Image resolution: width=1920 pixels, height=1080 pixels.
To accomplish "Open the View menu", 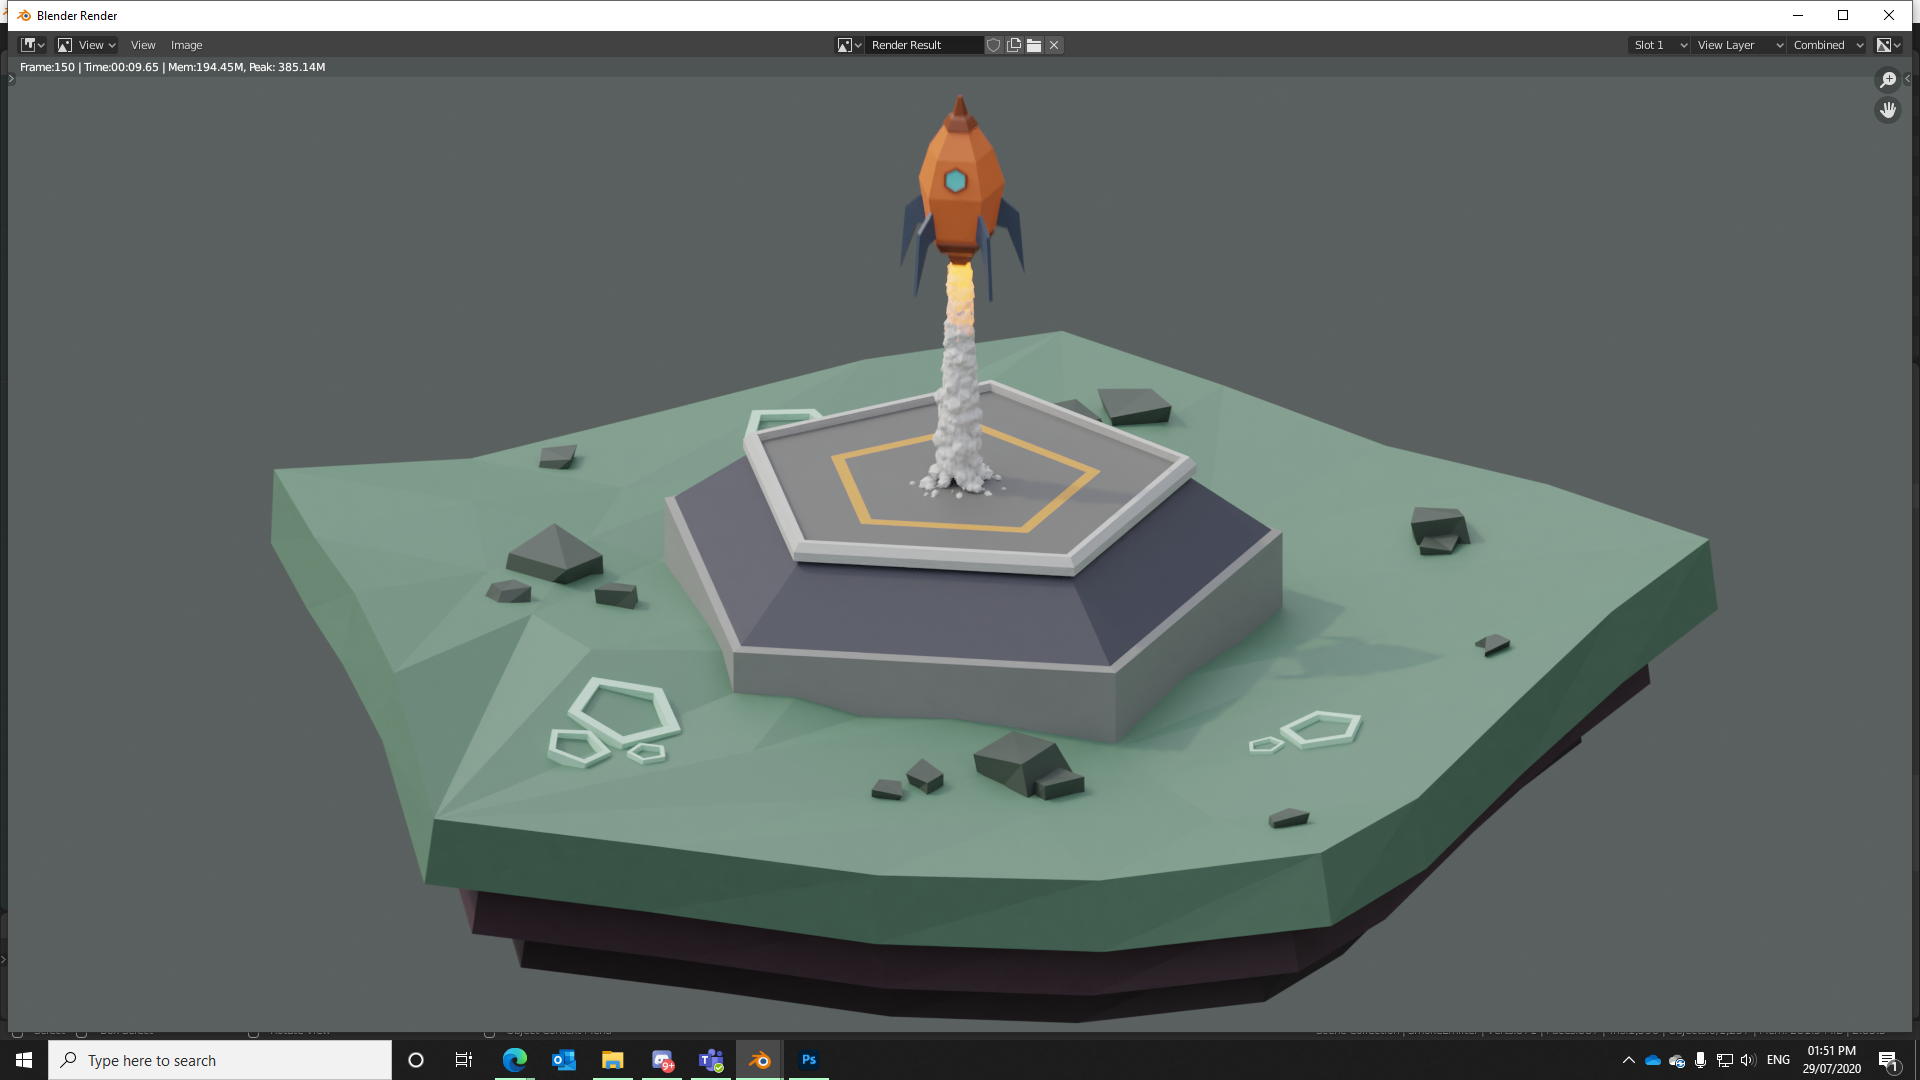I will coord(143,45).
